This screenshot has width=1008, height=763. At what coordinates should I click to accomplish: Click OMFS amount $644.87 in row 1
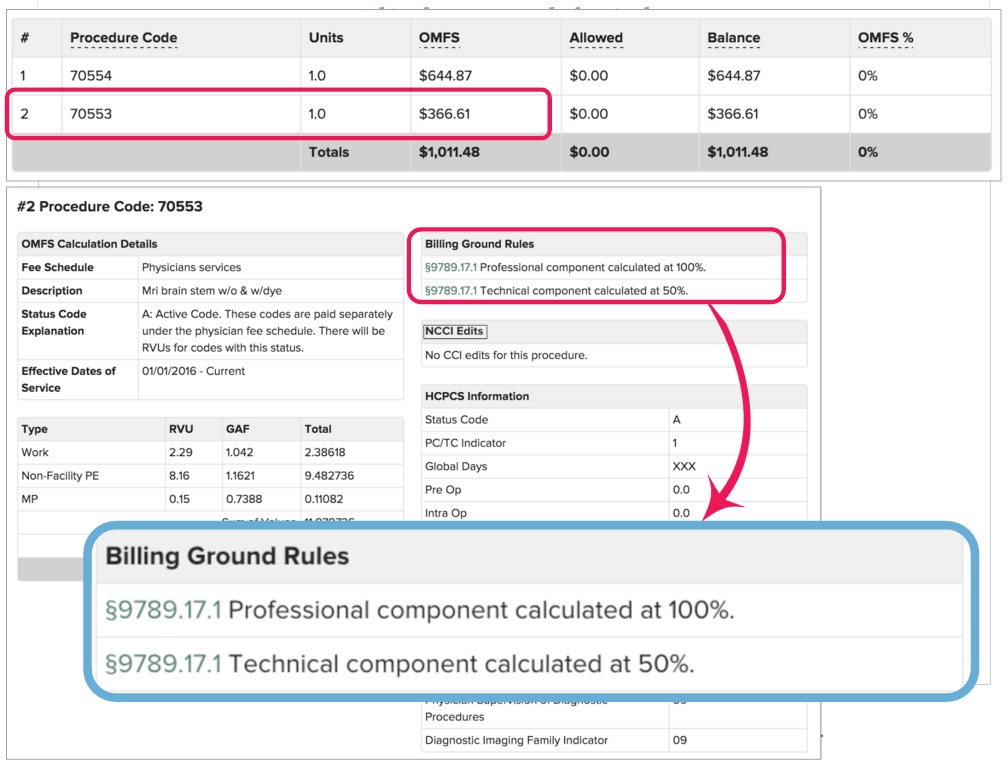[445, 76]
